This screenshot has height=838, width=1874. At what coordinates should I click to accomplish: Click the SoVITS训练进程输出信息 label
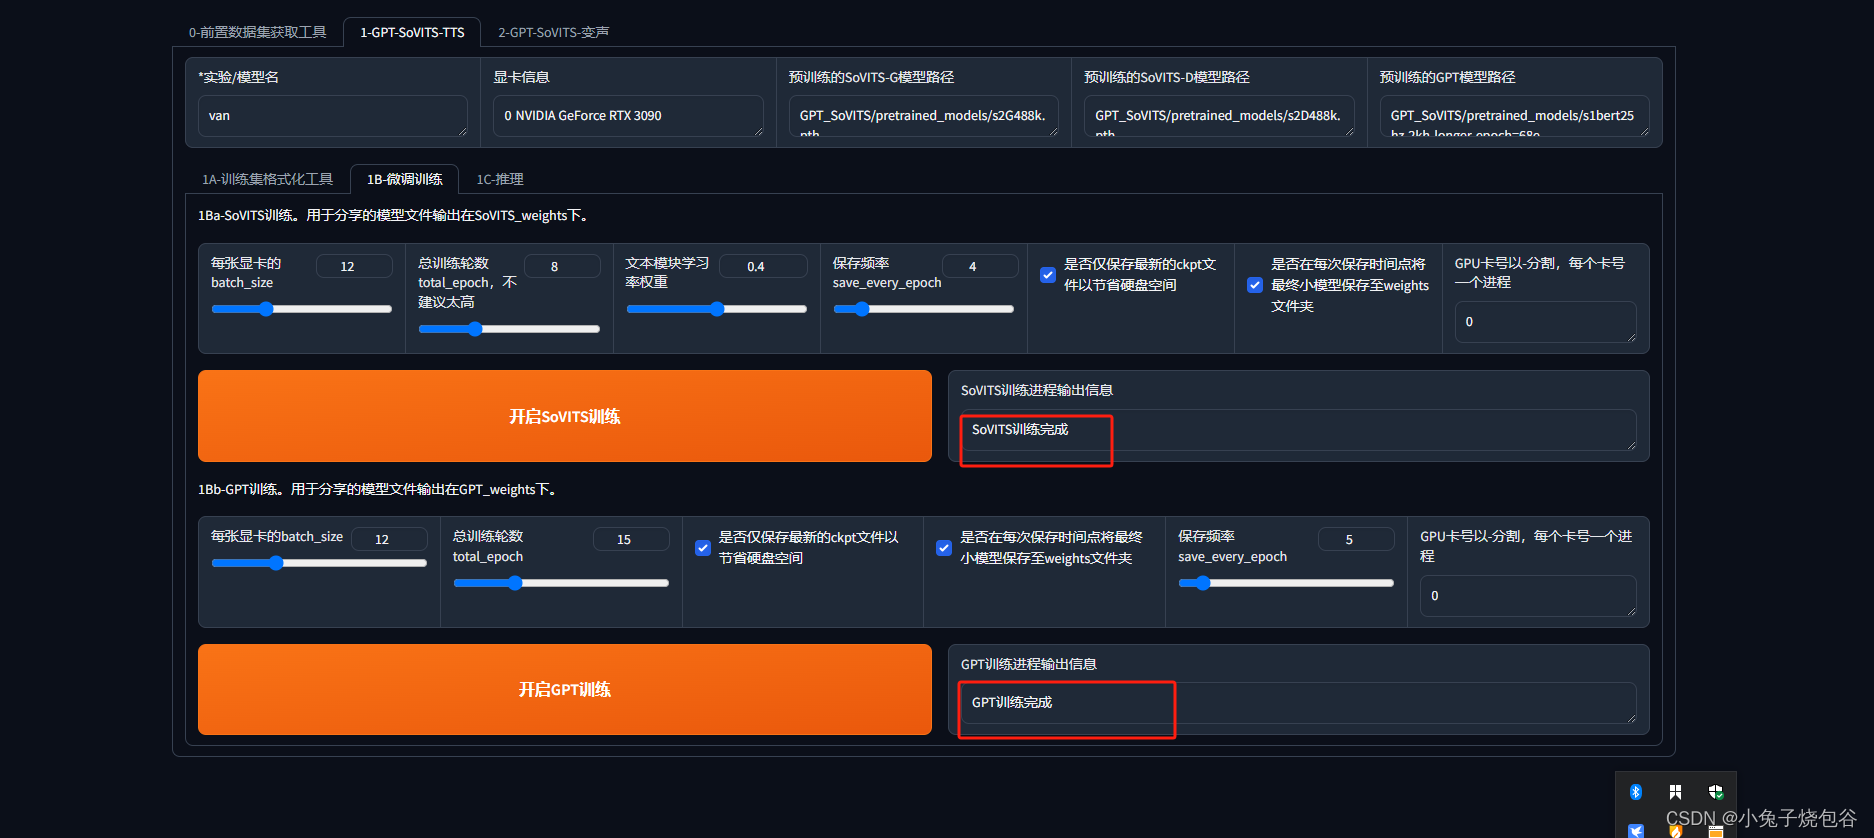click(x=1037, y=390)
